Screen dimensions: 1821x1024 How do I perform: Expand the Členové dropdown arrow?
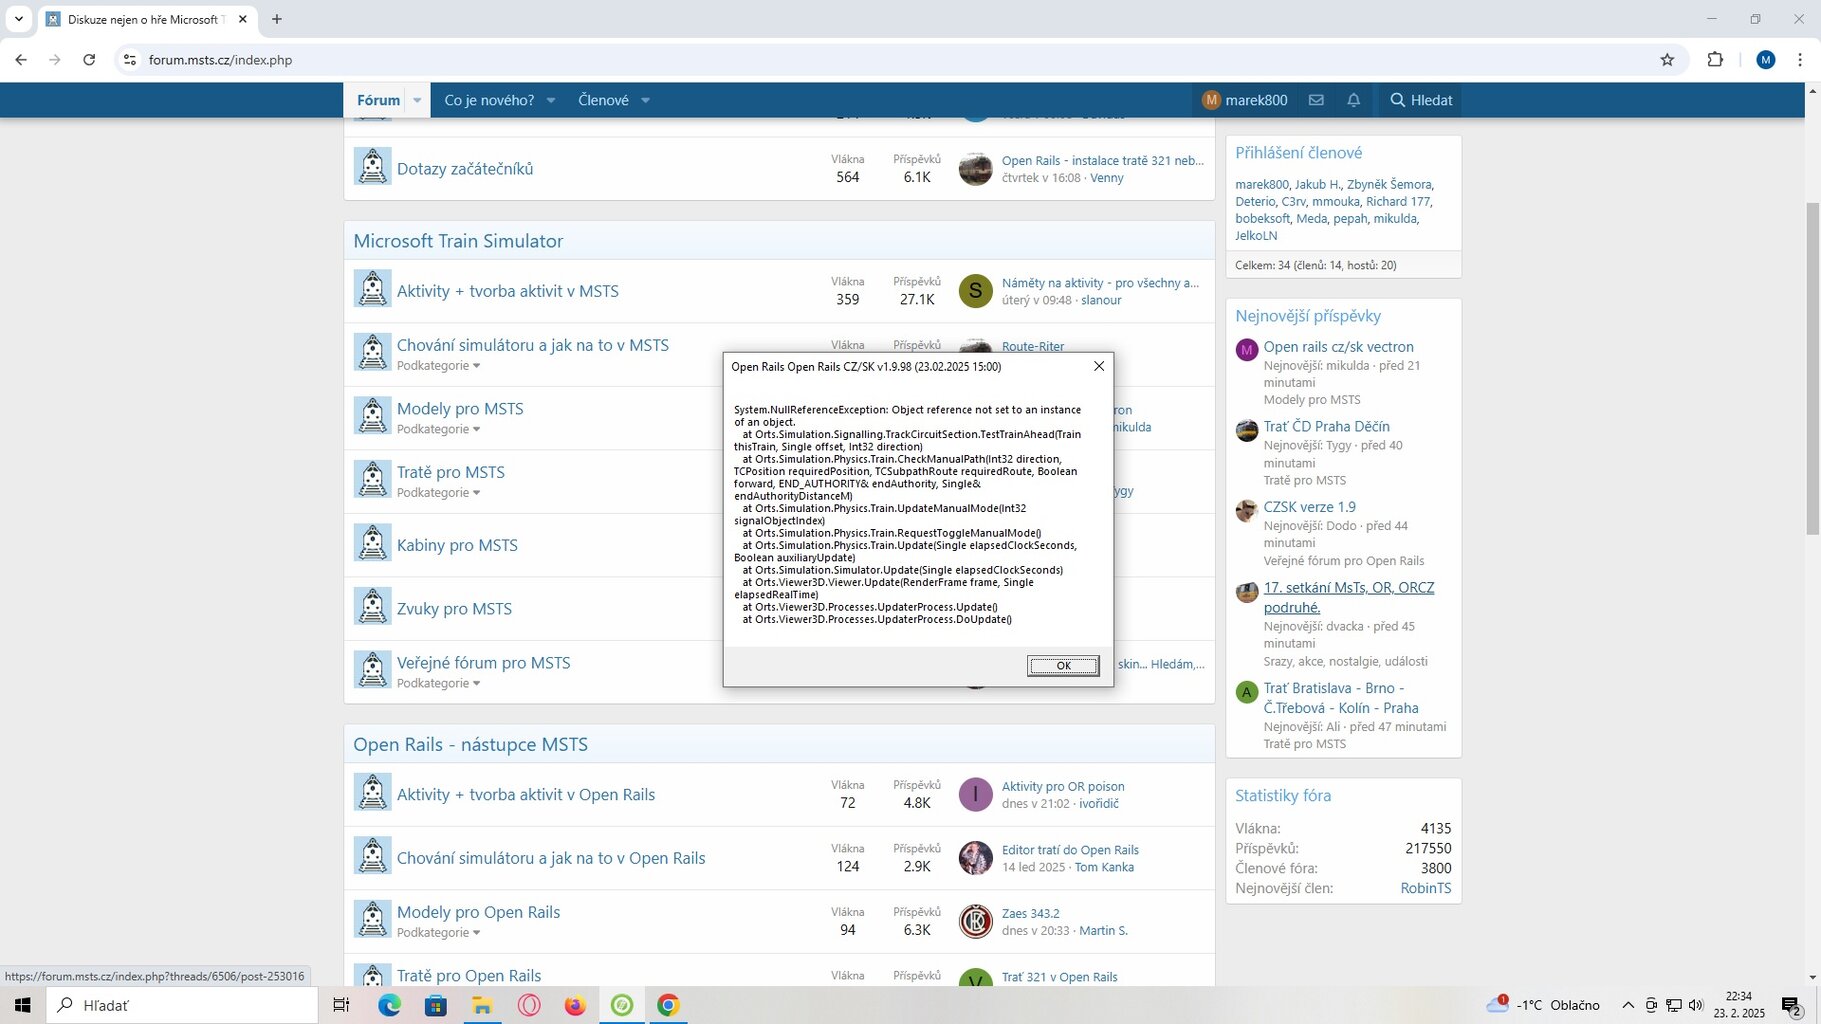click(x=646, y=100)
